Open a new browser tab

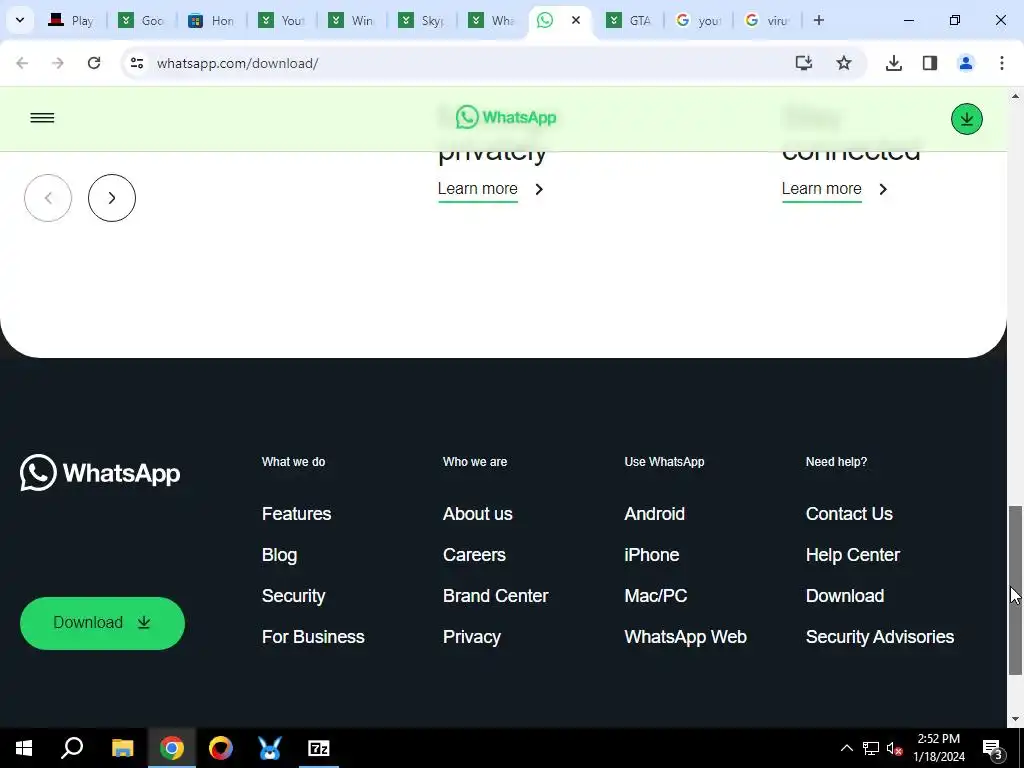point(818,20)
